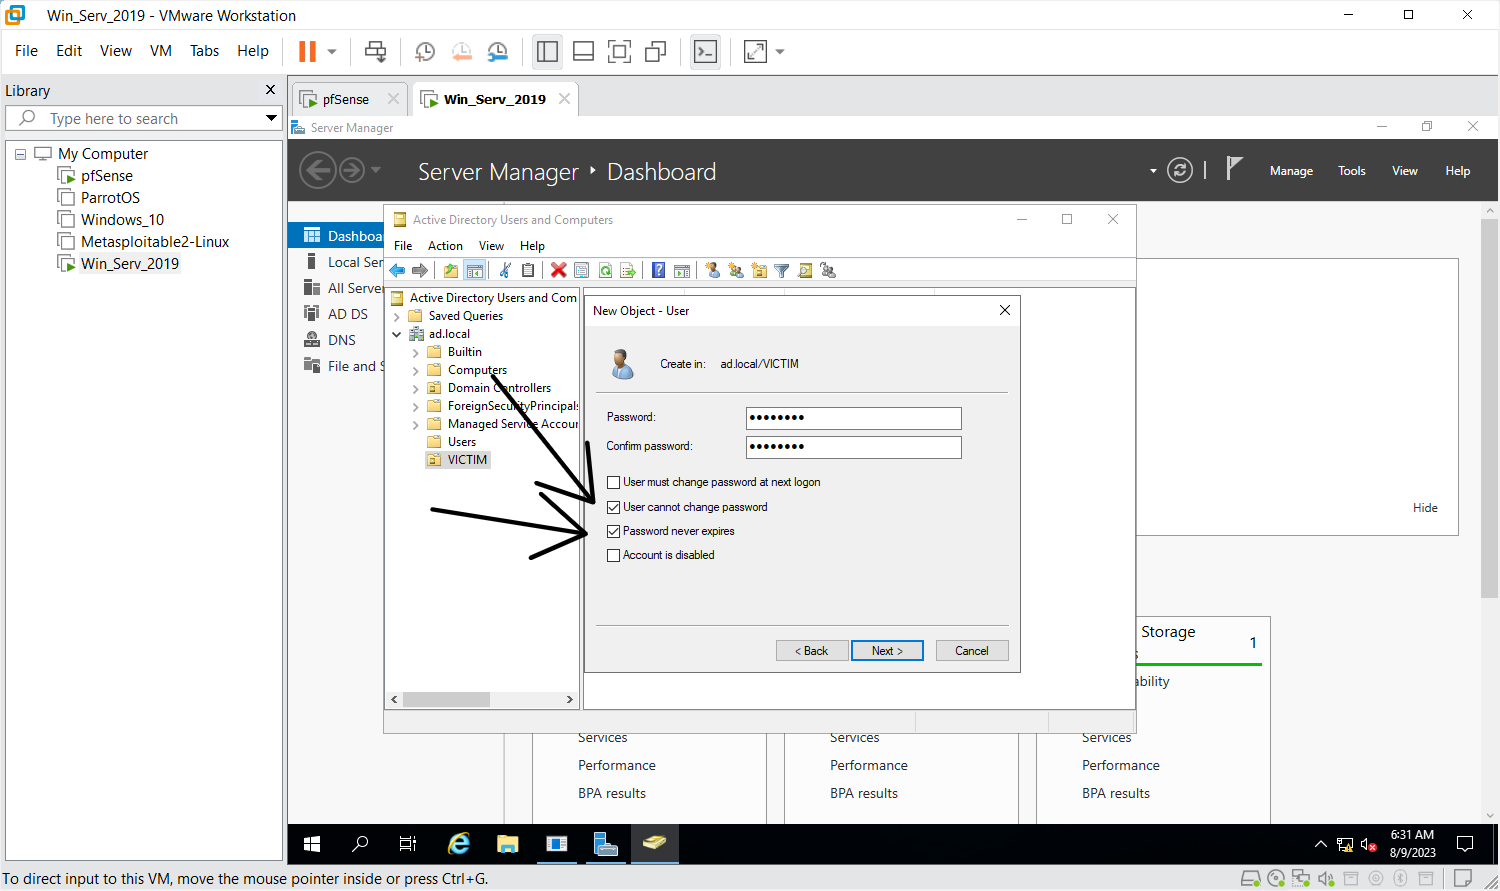Click the up one level folder icon
The width and height of the screenshot is (1500, 891).
click(x=451, y=270)
